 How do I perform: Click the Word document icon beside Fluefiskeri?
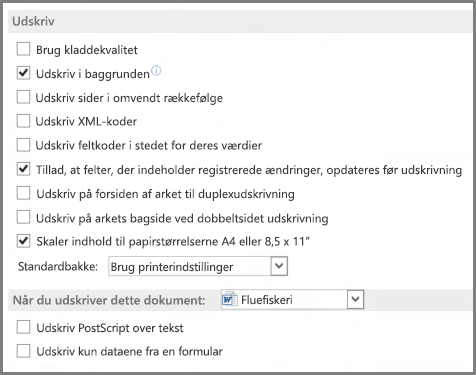[229, 299]
